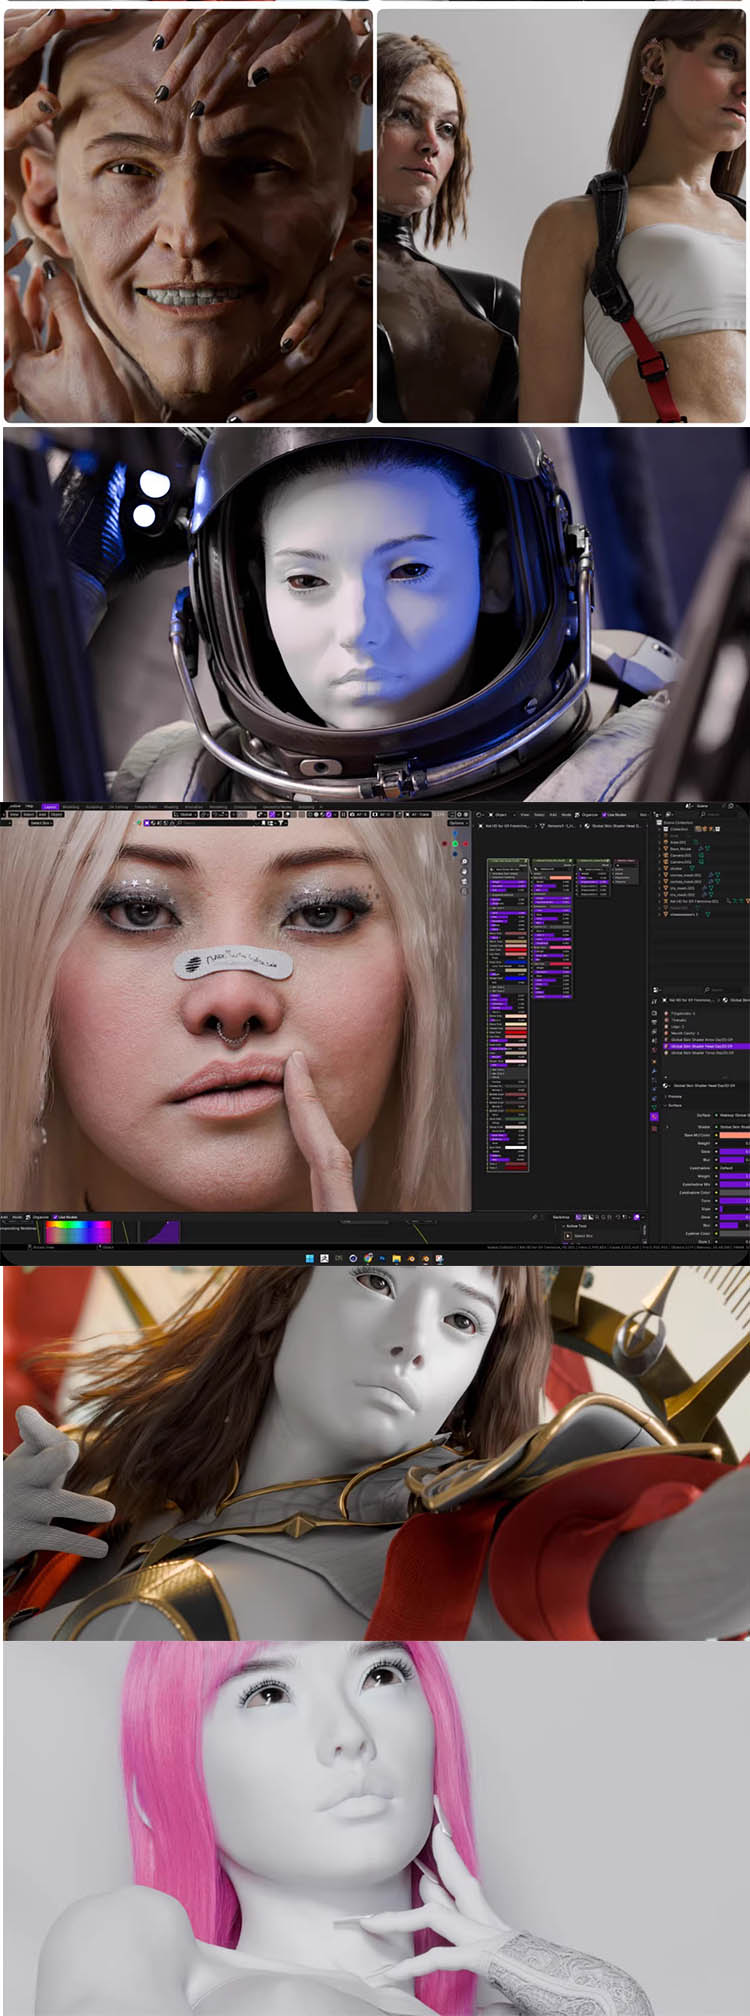Open the Slot dropdown in shader editor
The image size is (750, 2016).
click(645, 814)
